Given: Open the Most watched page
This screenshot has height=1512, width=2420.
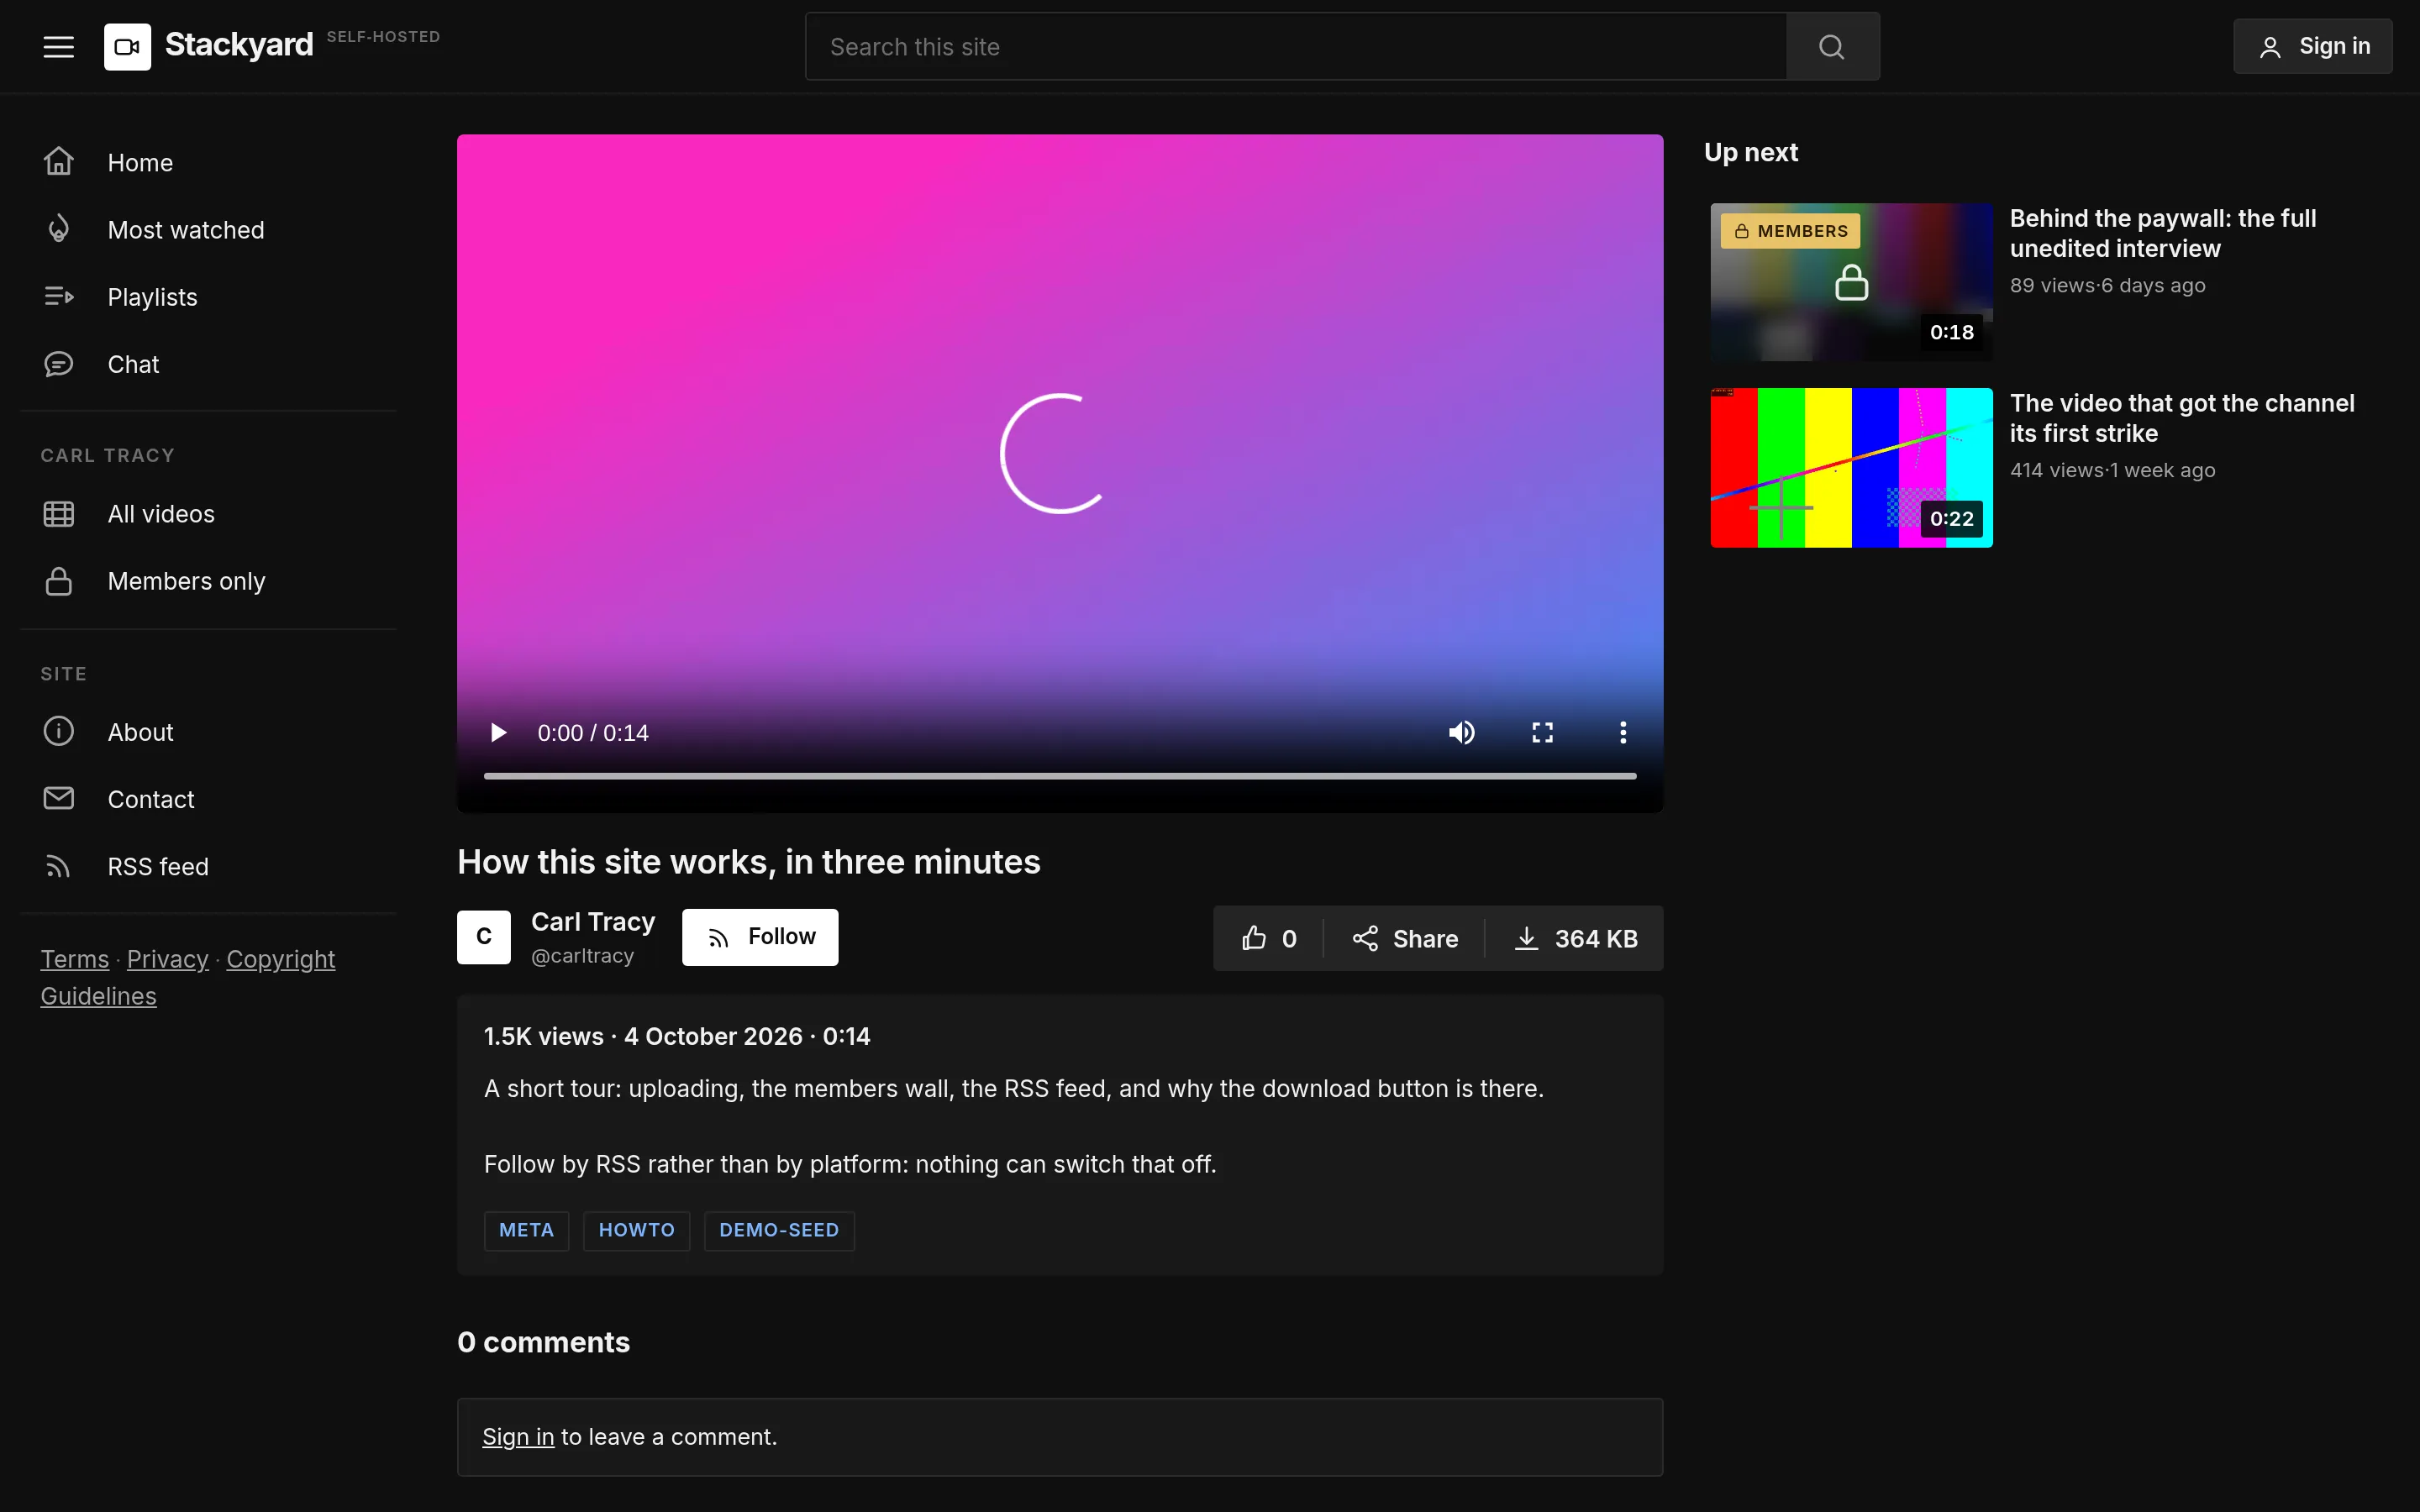Looking at the screenshot, I should tap(208, 230).
